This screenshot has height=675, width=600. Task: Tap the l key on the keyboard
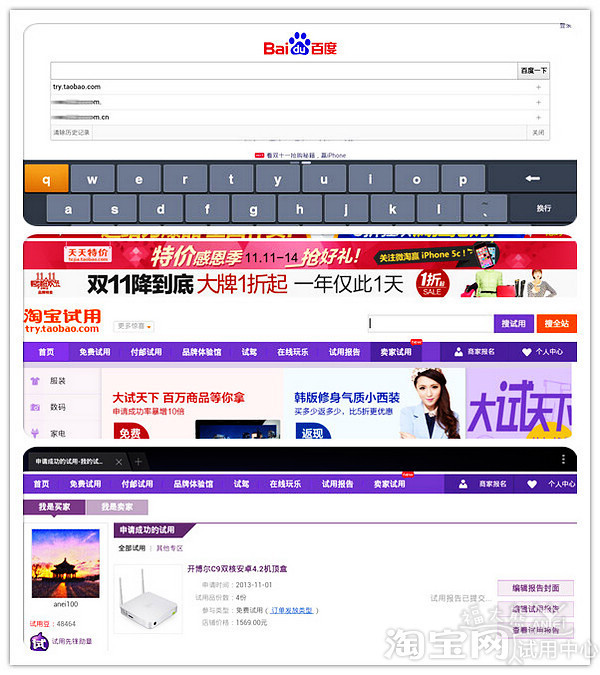click(x=439, y=209)
